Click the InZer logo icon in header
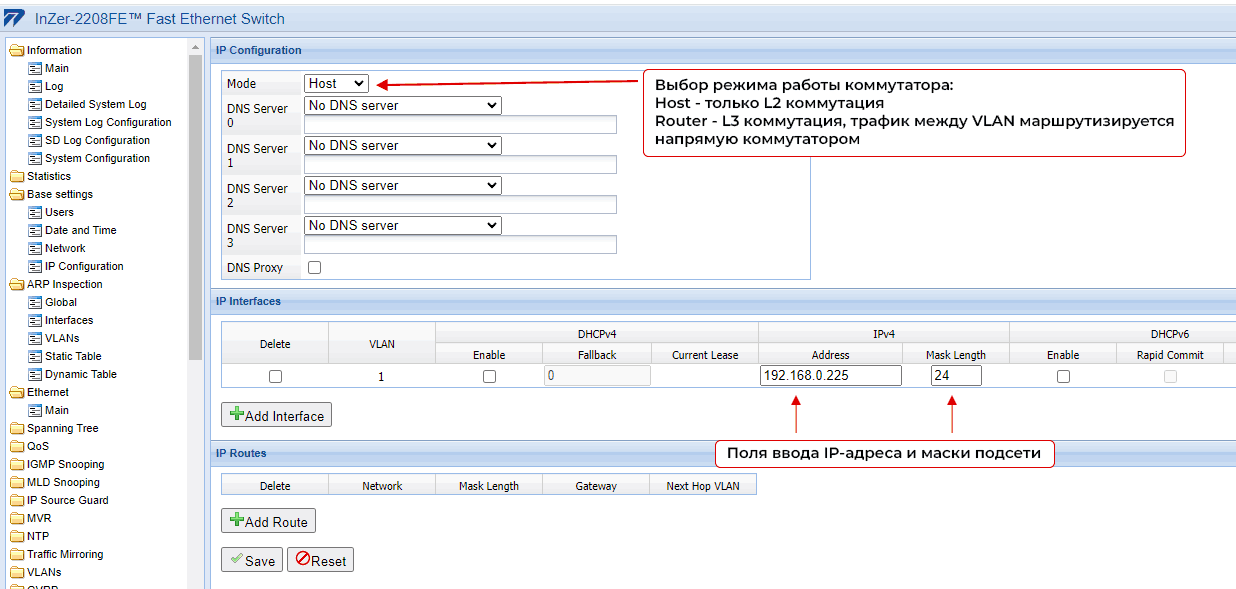This screenshot has height=589, width=1236. coord(14,18)
